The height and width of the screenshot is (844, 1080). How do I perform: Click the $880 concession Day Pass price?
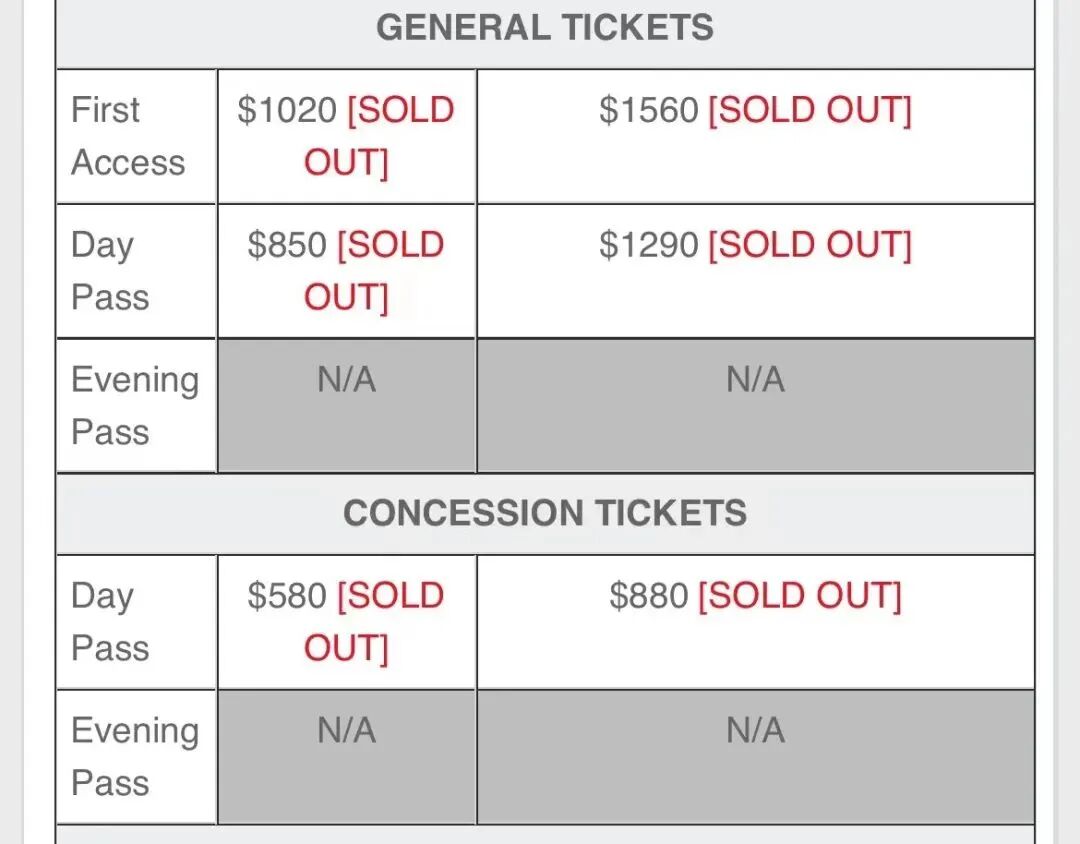648,596
